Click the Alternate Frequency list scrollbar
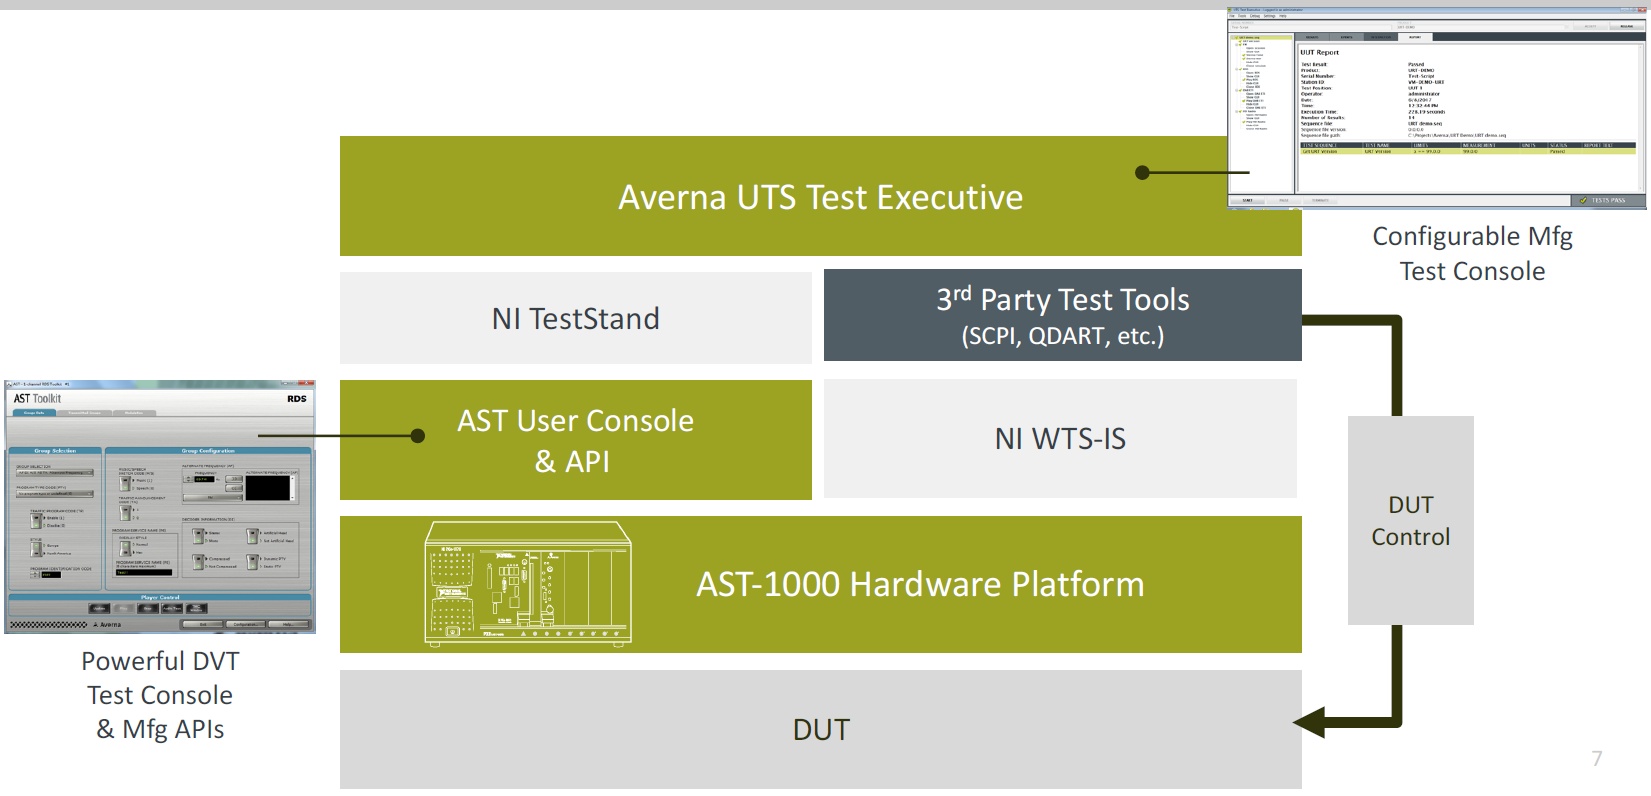 293,487
